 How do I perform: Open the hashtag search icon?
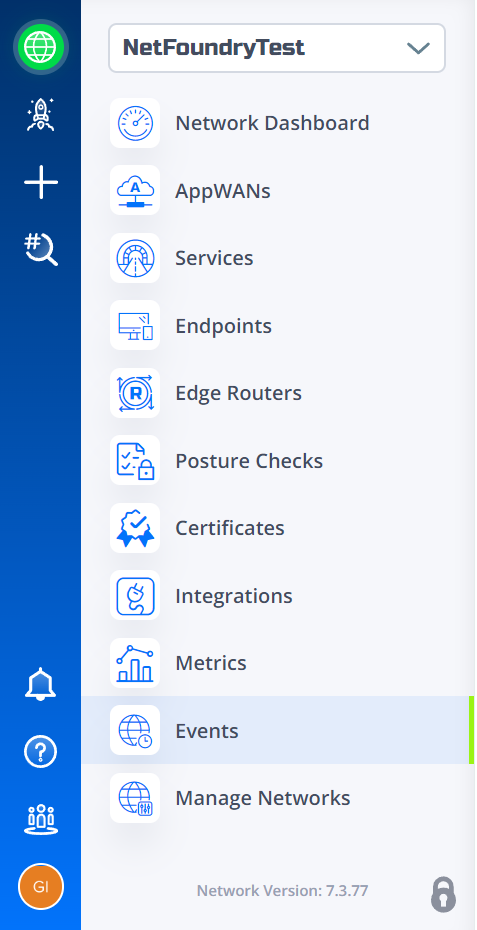41,249
